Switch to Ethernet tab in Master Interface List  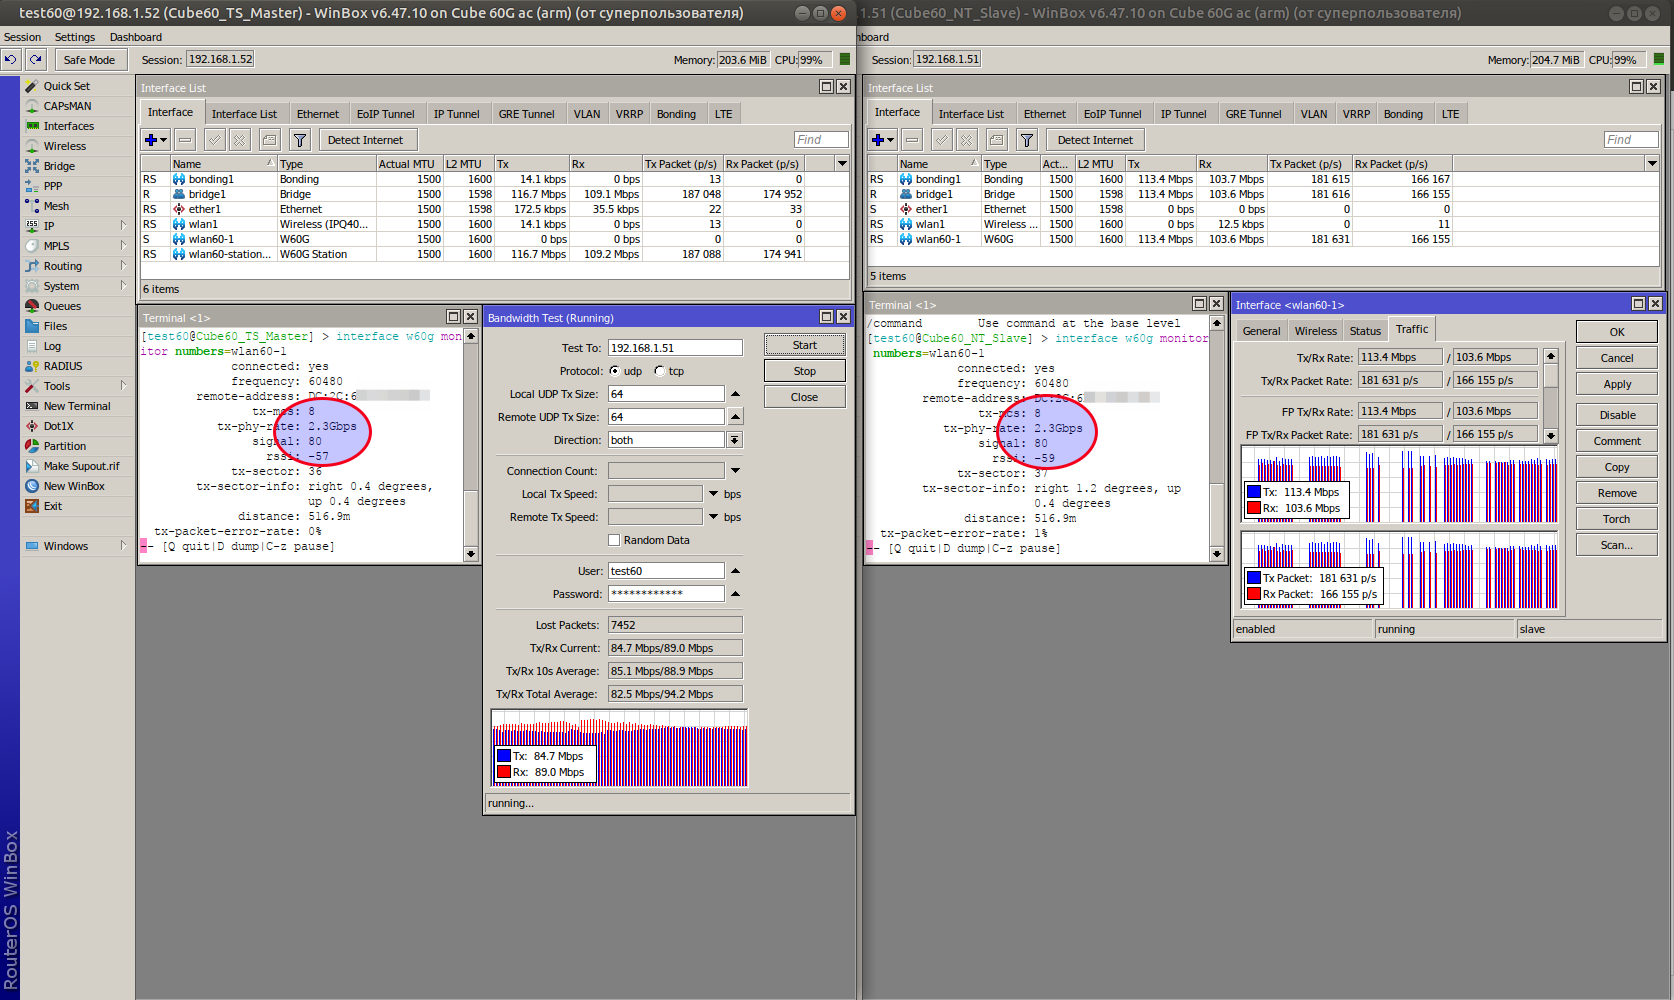pyautogui.click(x=318, y=114)
